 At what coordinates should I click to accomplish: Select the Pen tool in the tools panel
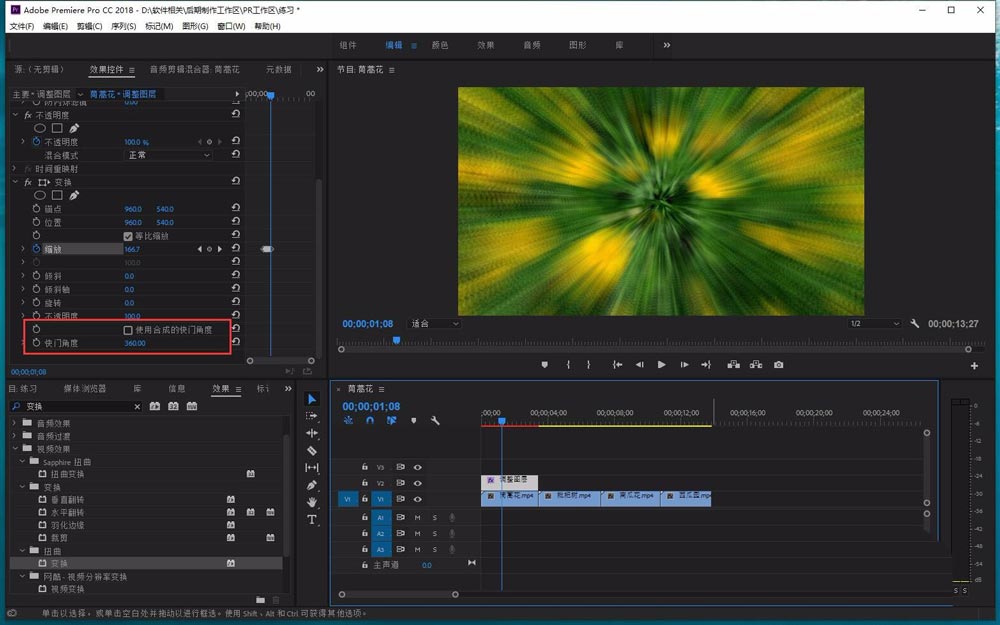coord(312,485)
